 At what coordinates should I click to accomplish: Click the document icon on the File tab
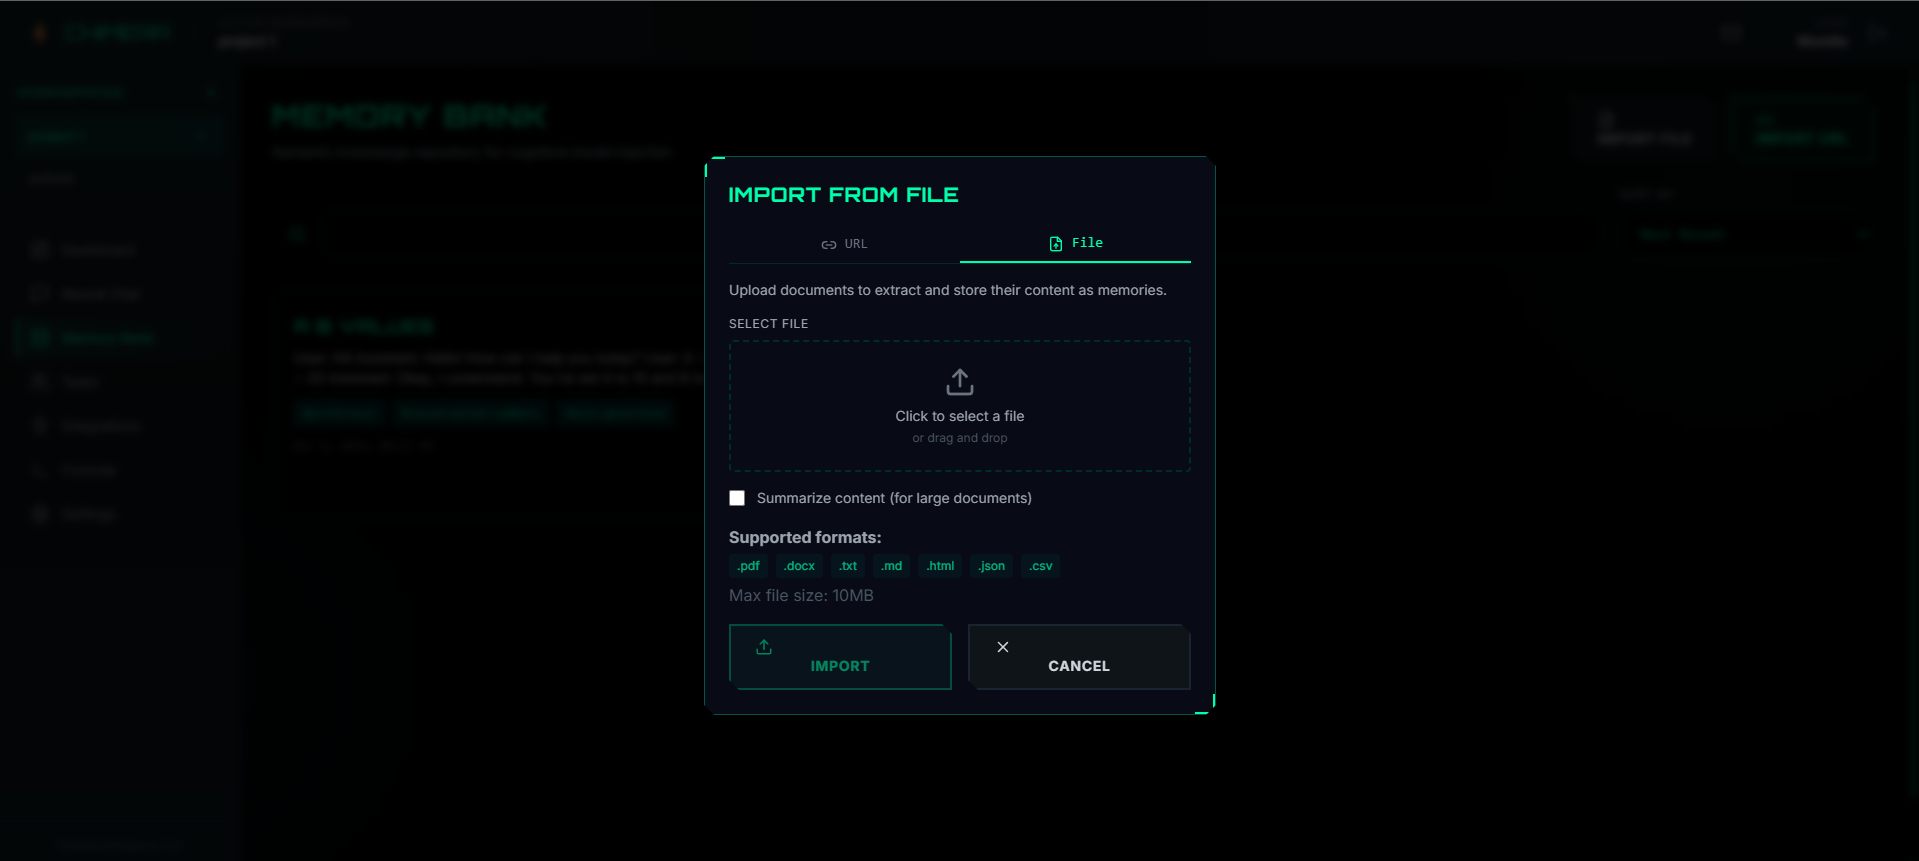point(1055,244)
